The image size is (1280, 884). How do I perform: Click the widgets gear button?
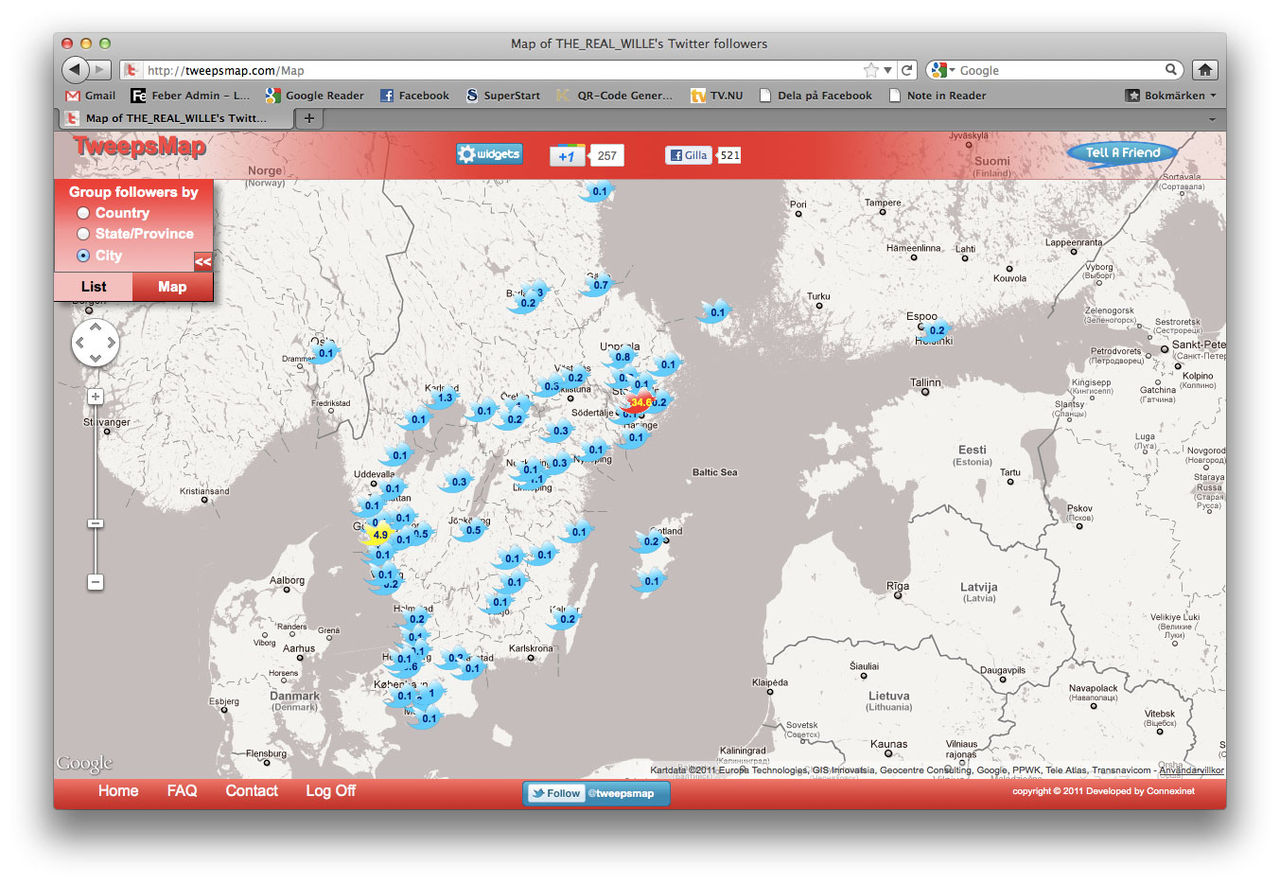tap(489, 154)
